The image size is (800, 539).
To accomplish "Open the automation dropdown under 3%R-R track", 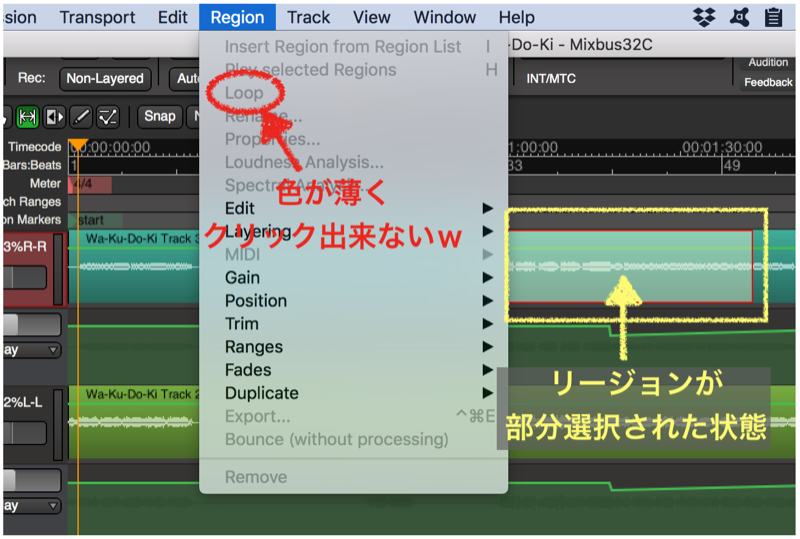I will pos(32,350).
